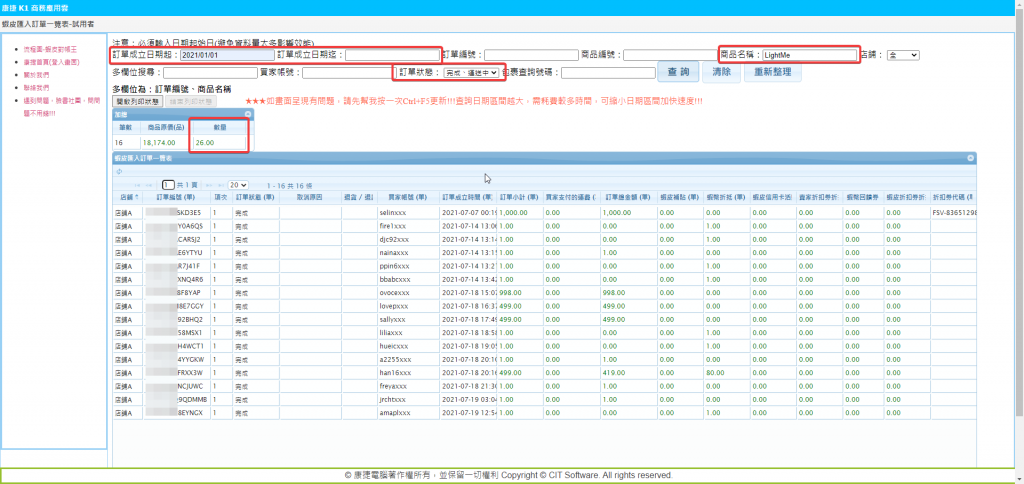Click the 關鍵列印狀態 button
Image resolution: width=1024 pixels, height=484 pixels.
137,101
